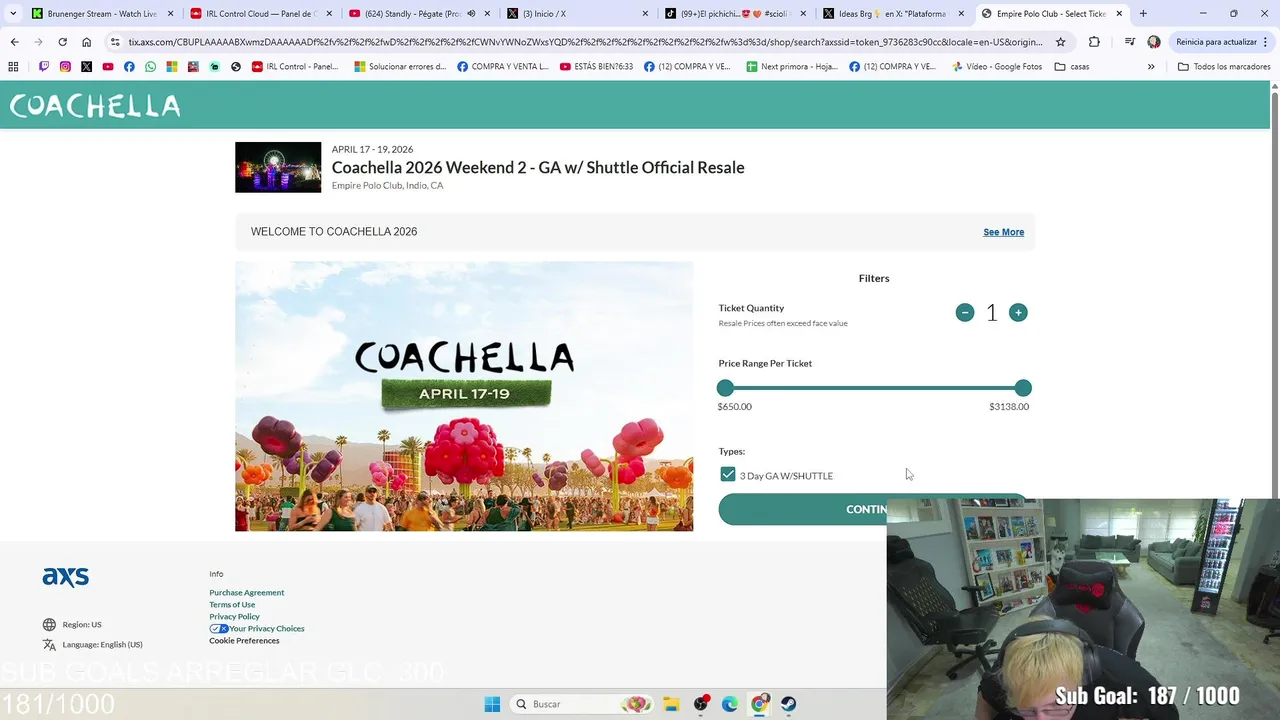
Task: Switch to the Brunenger Stream tab
Action: tap(102, 14)
